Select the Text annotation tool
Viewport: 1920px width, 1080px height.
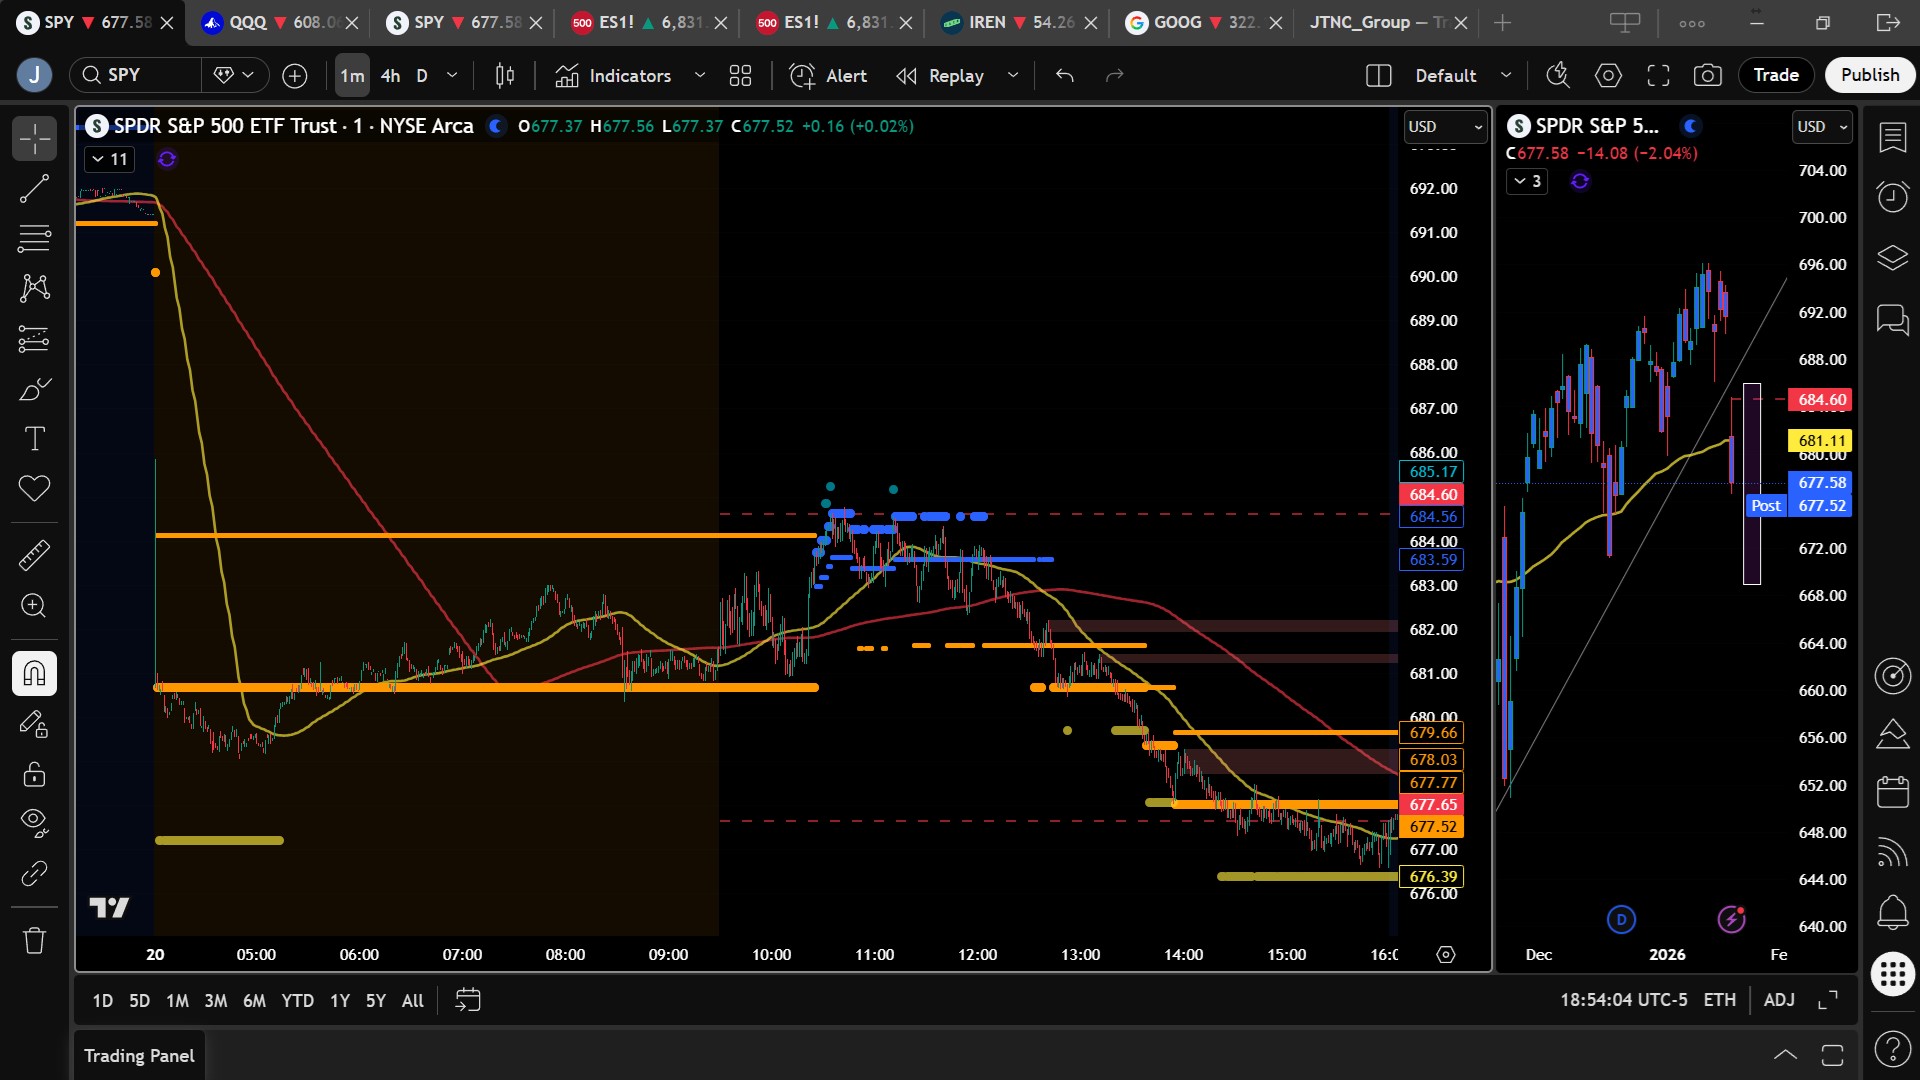34,439
